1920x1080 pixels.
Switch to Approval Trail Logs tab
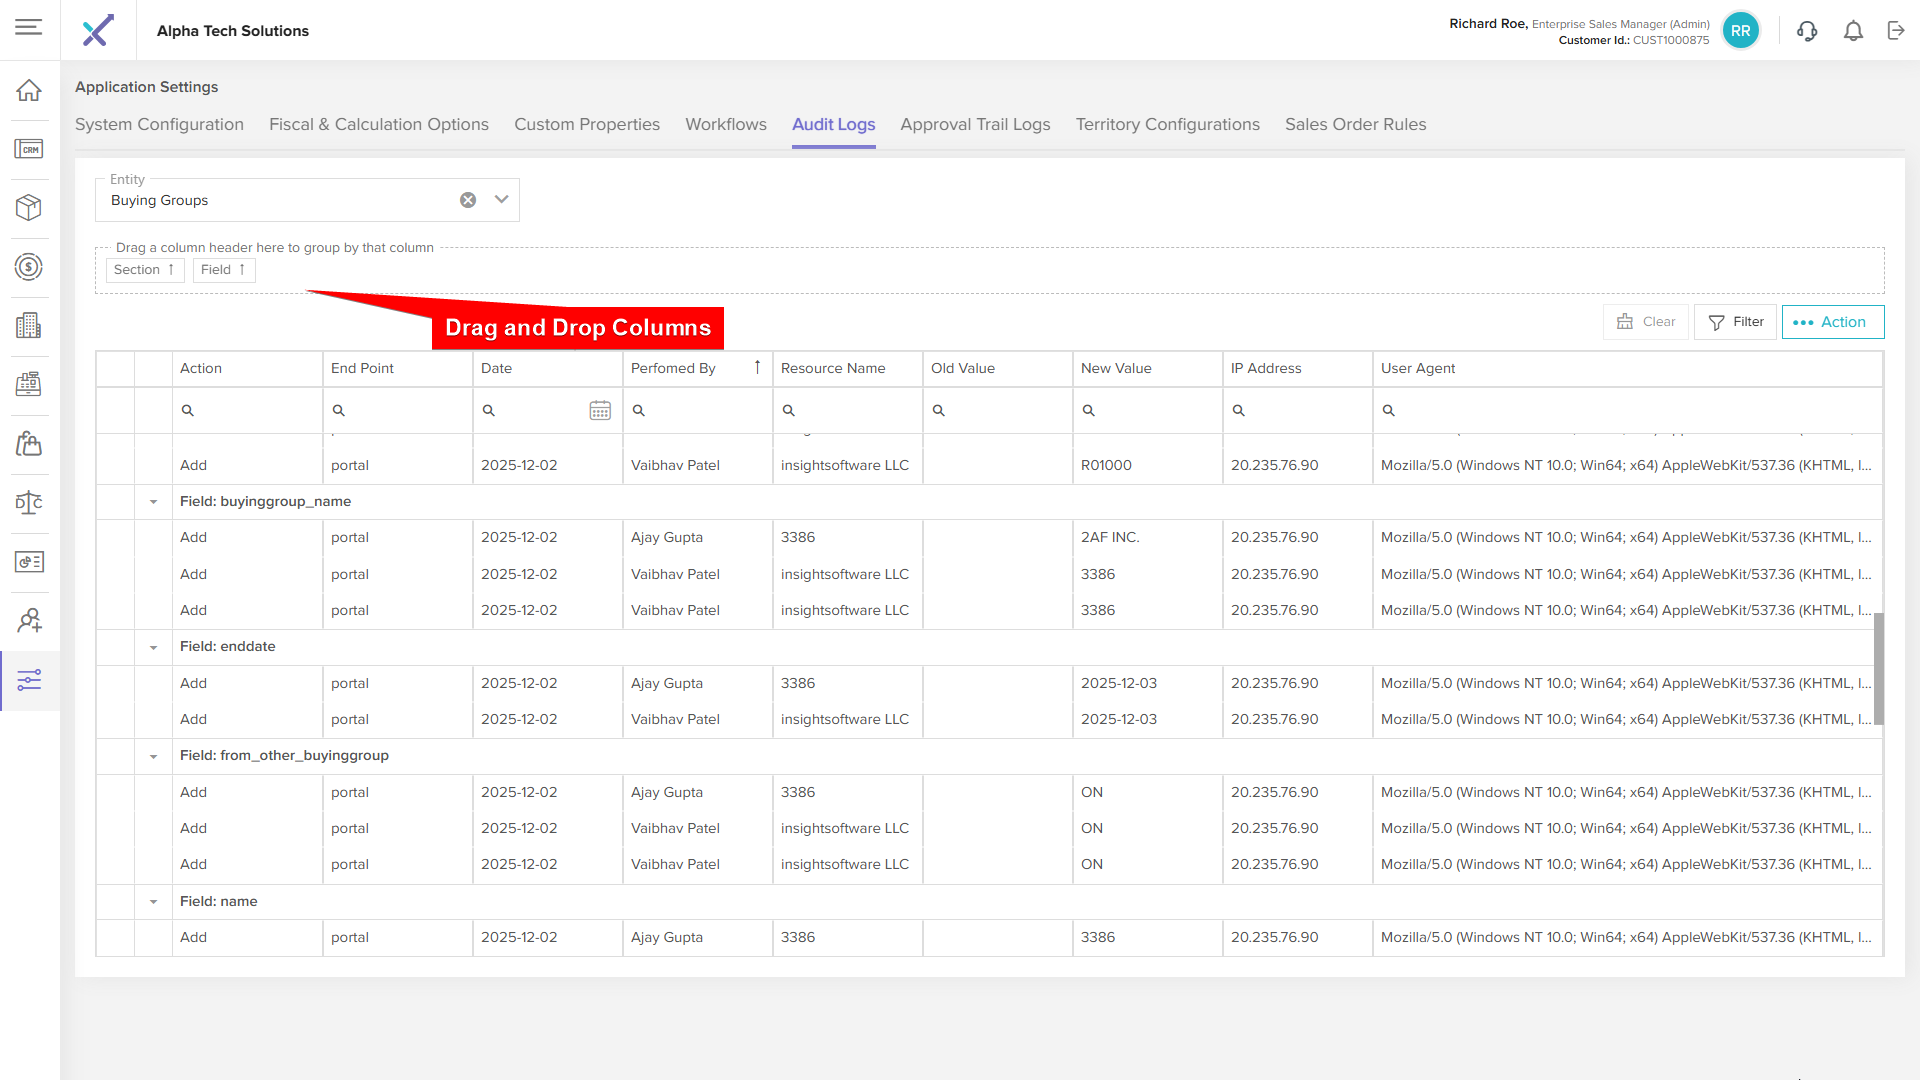[x=975, y=124]
